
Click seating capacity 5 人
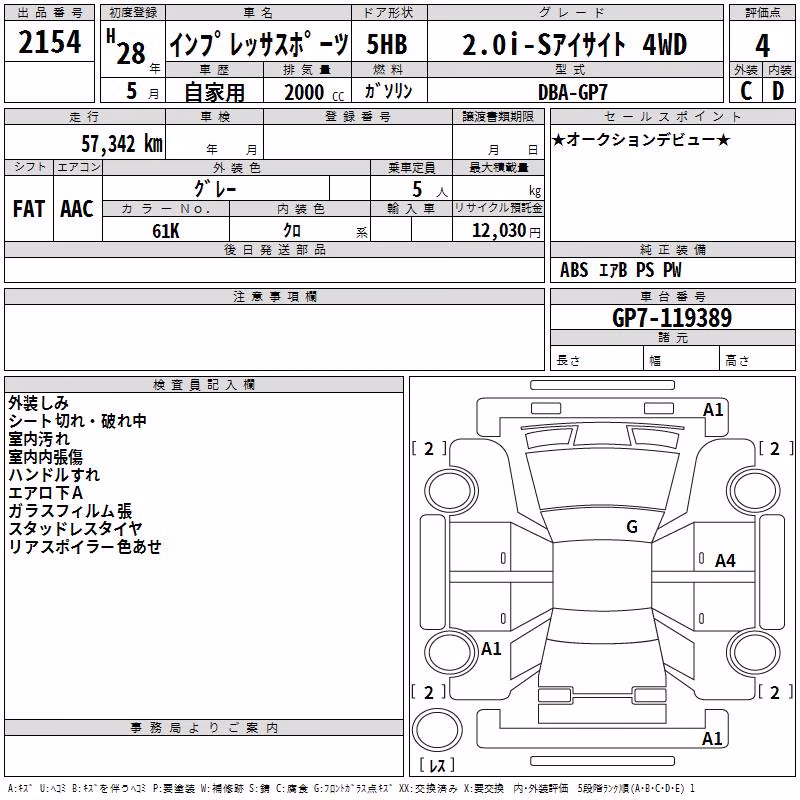click(430, 190)
